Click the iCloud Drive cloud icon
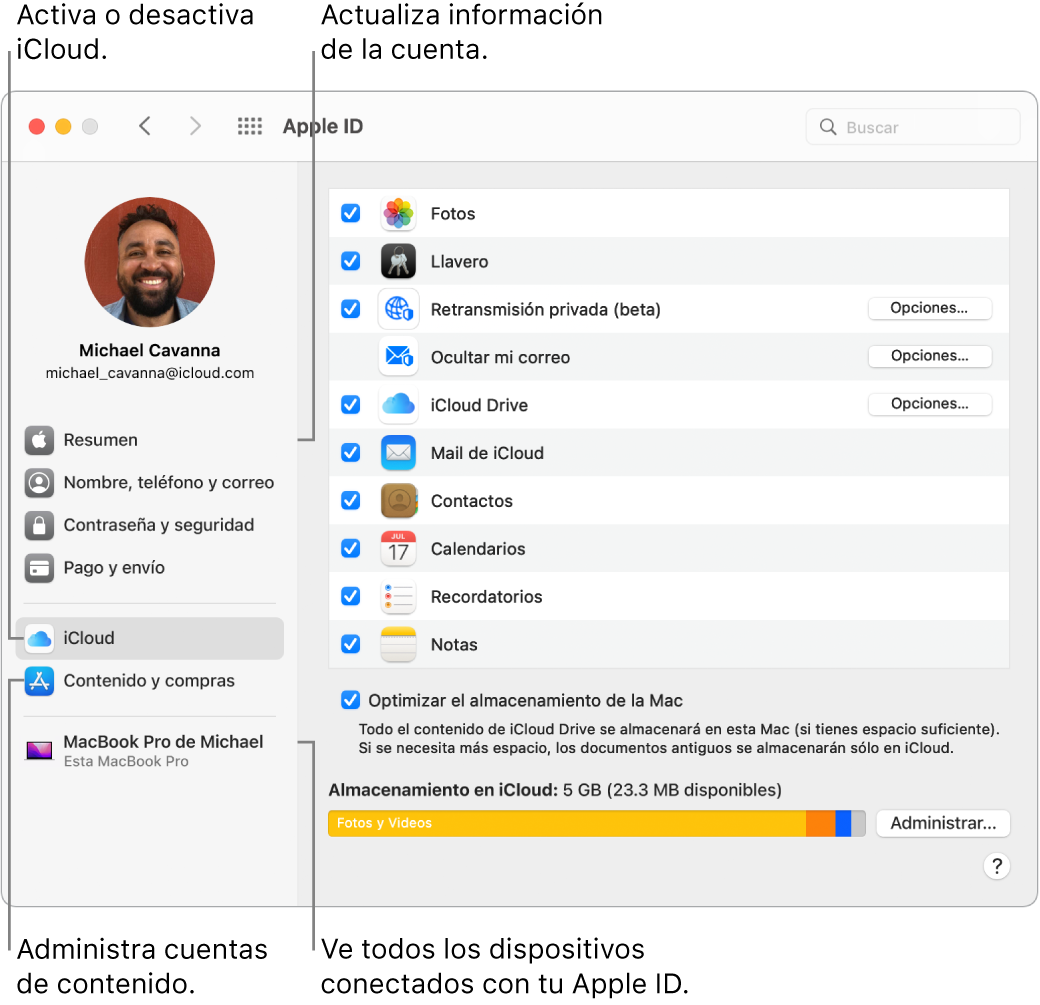Screen dimensions: 1040x1005 [x=398, y=405]
